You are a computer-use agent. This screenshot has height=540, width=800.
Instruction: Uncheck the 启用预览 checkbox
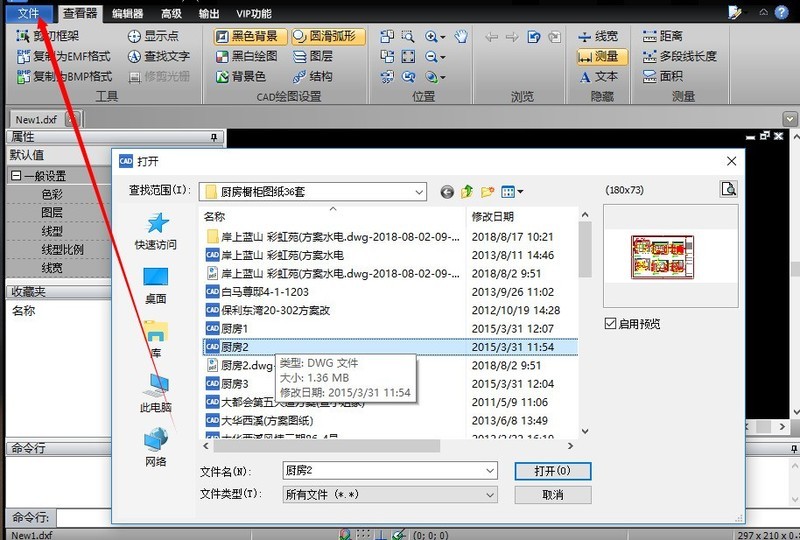point(611,324)
